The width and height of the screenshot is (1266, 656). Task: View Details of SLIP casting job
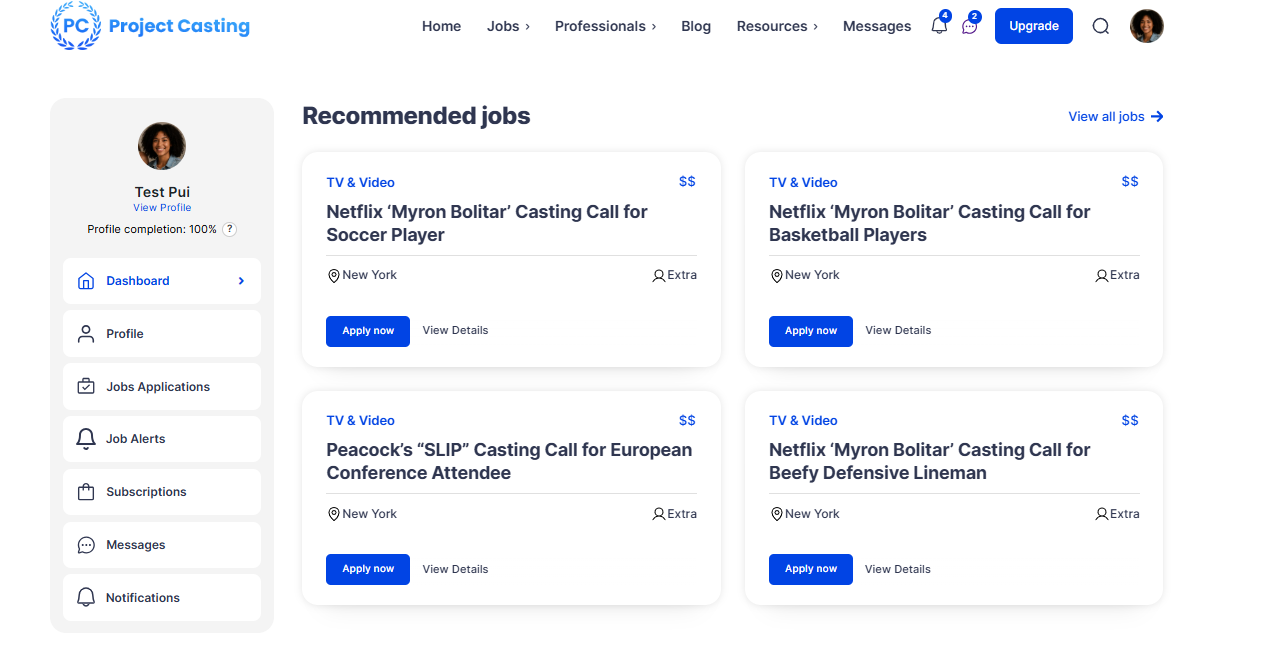455,569
